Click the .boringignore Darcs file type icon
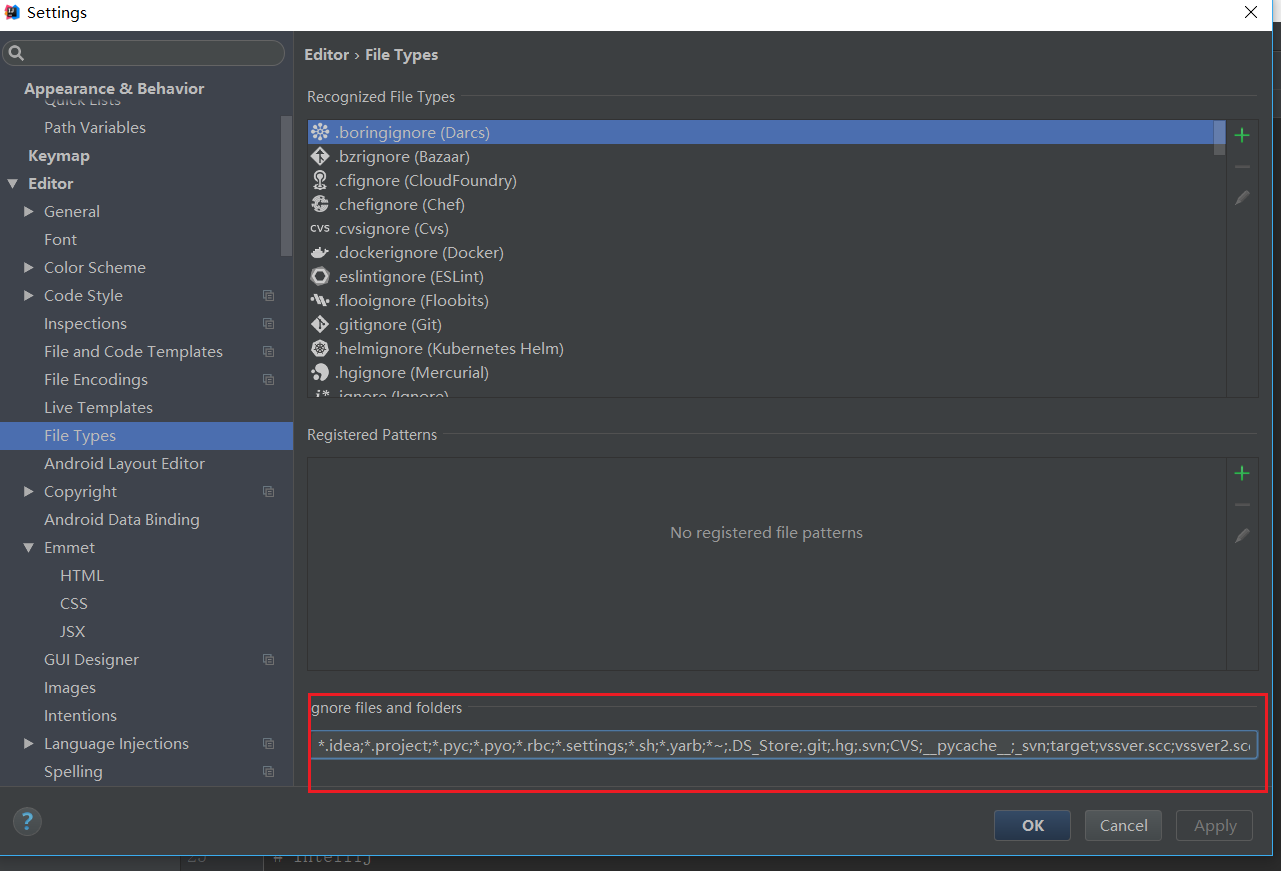 [x=320, y=132]
